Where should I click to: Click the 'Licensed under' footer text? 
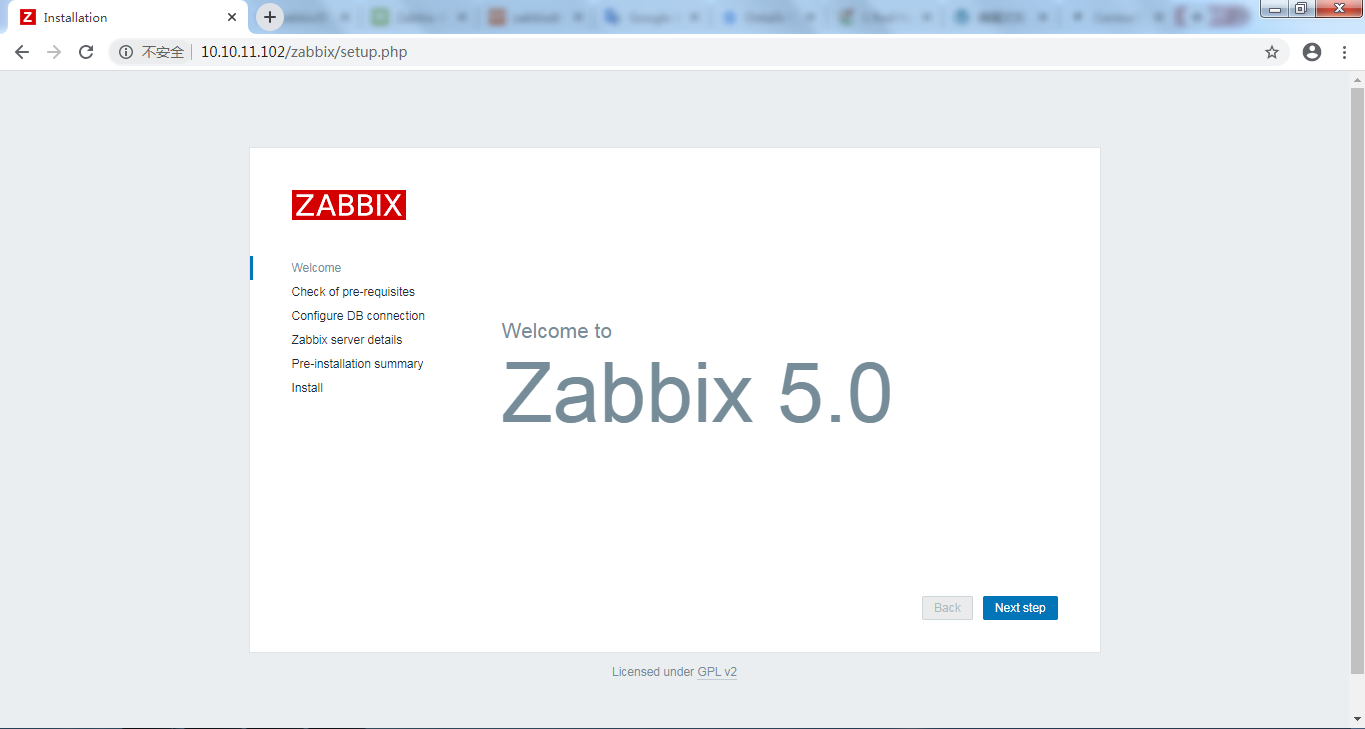point(653,672)
